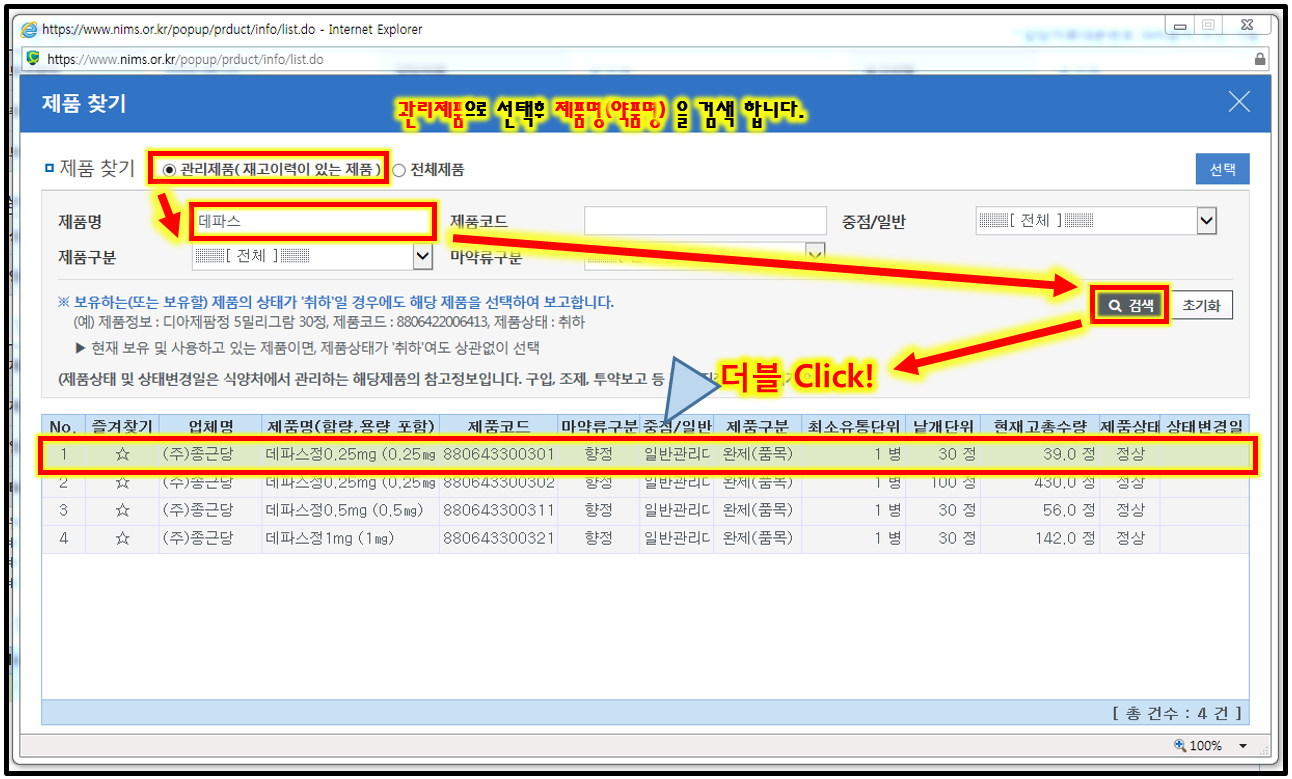This screenshot has height=779, width=1292.
Task: Click the favorite star in row 1
Action: pyautogui.click(x=122, y=454)
